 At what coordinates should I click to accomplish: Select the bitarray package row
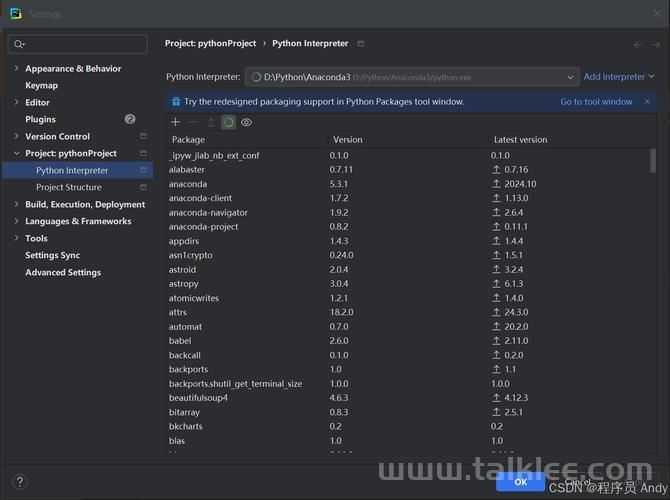point(408,412)
